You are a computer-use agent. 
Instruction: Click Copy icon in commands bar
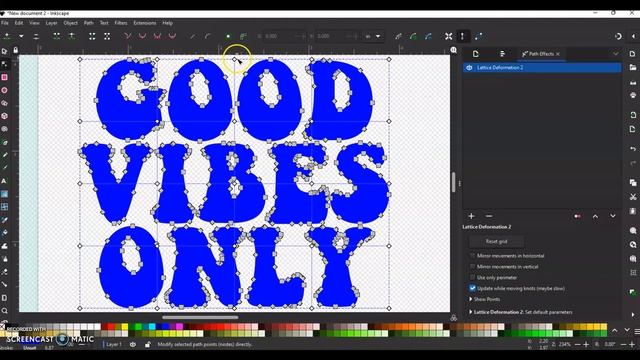pyautogui.click(x=633, y=182)
